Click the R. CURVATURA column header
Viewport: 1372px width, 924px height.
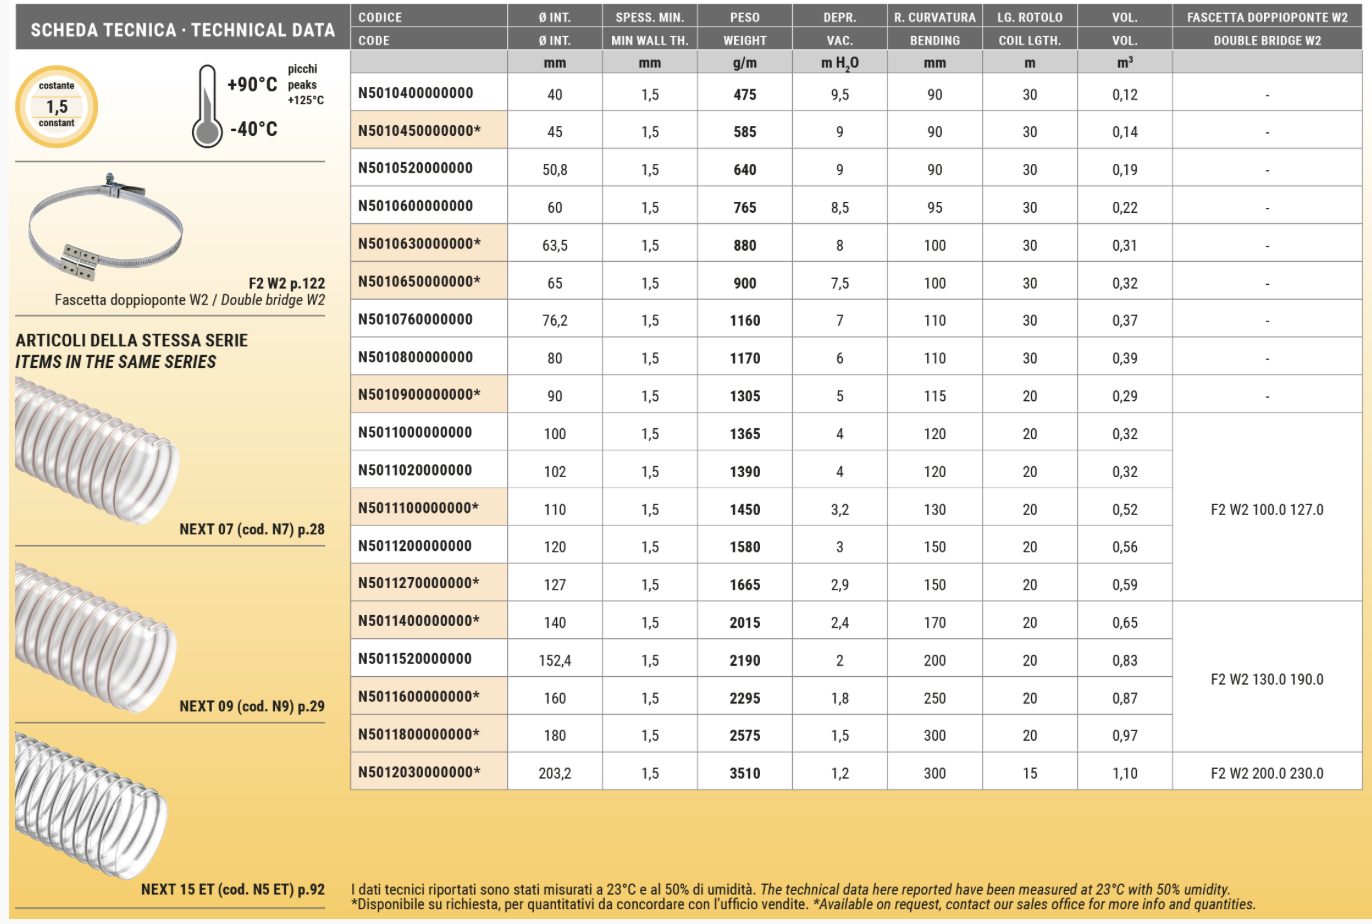click(x=934, y=17)
